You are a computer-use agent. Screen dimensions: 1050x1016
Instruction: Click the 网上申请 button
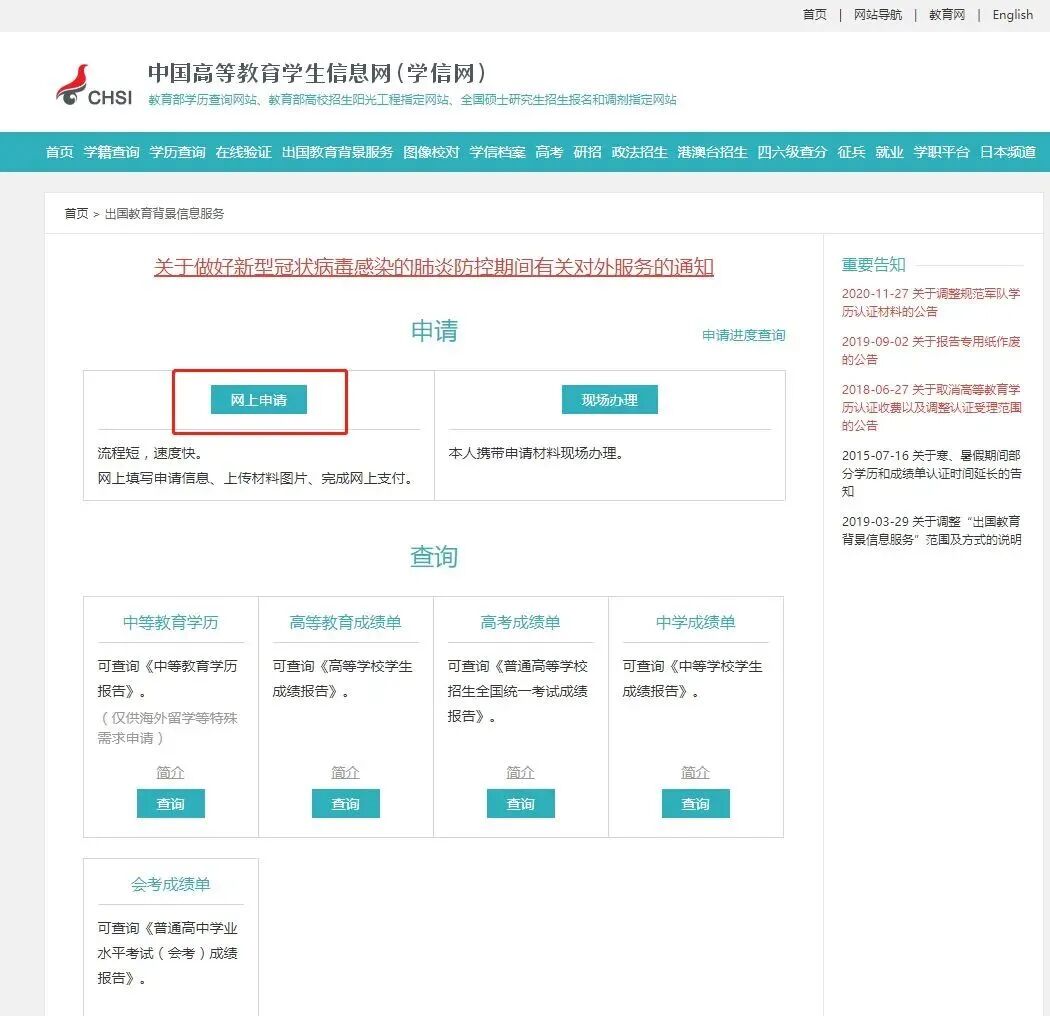258,400
